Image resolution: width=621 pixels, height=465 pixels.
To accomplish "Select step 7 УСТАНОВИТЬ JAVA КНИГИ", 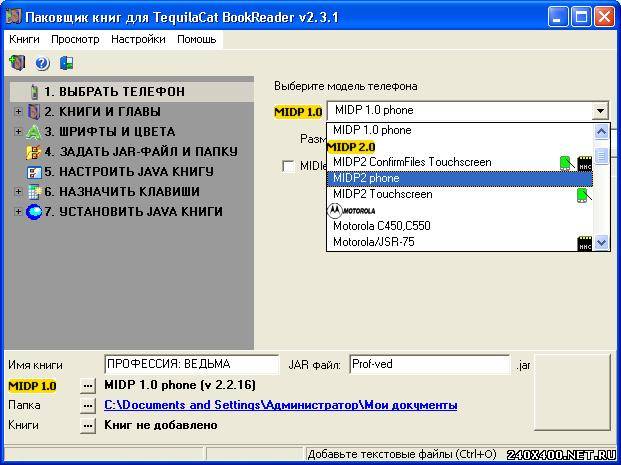I will click(x=133, y=212).
